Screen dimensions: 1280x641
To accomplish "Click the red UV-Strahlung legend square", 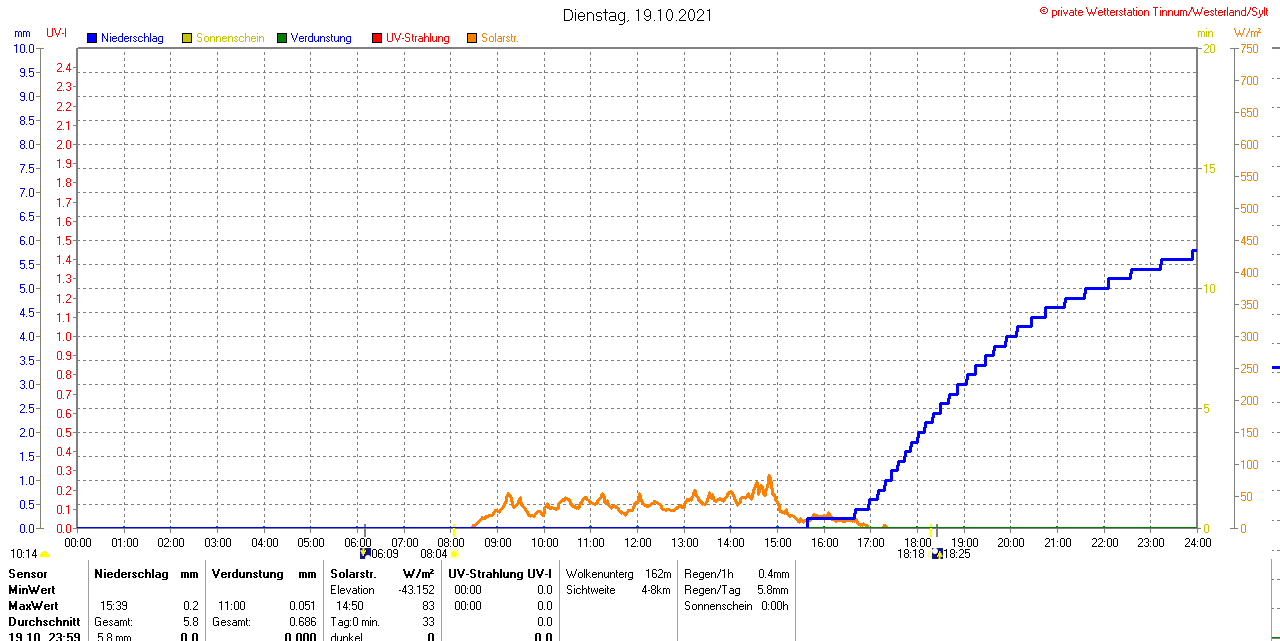I will click(x=377, y=38).
